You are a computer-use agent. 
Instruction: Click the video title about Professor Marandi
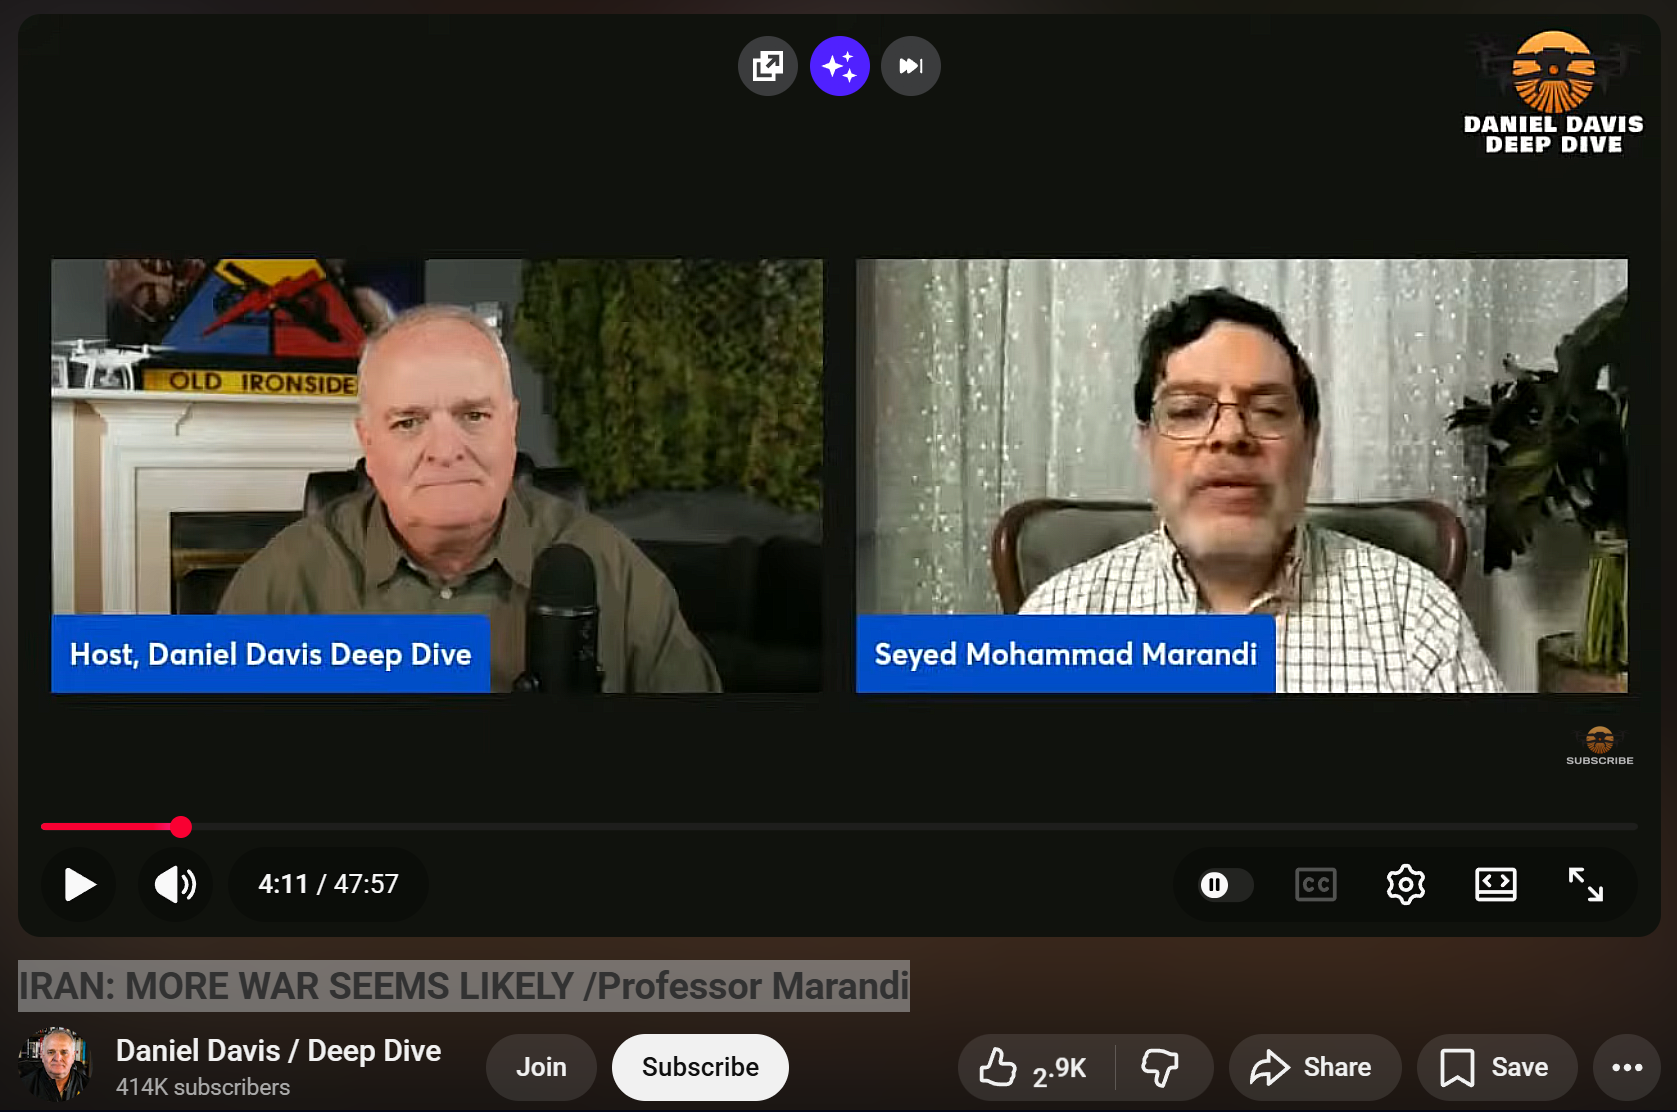point(464,986)
